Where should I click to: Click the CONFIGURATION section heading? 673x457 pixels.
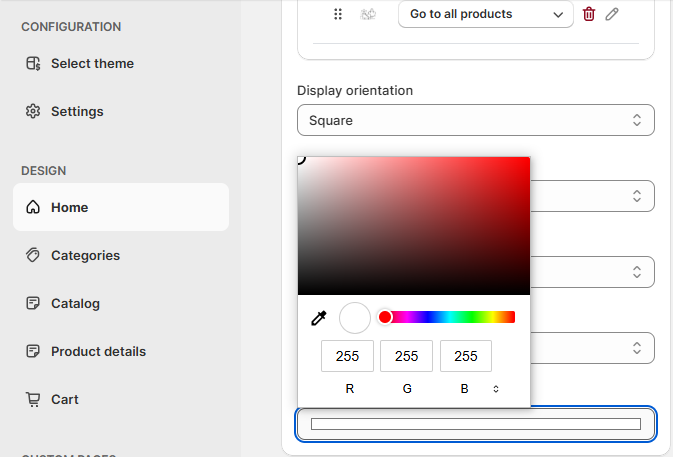point(71,27)
